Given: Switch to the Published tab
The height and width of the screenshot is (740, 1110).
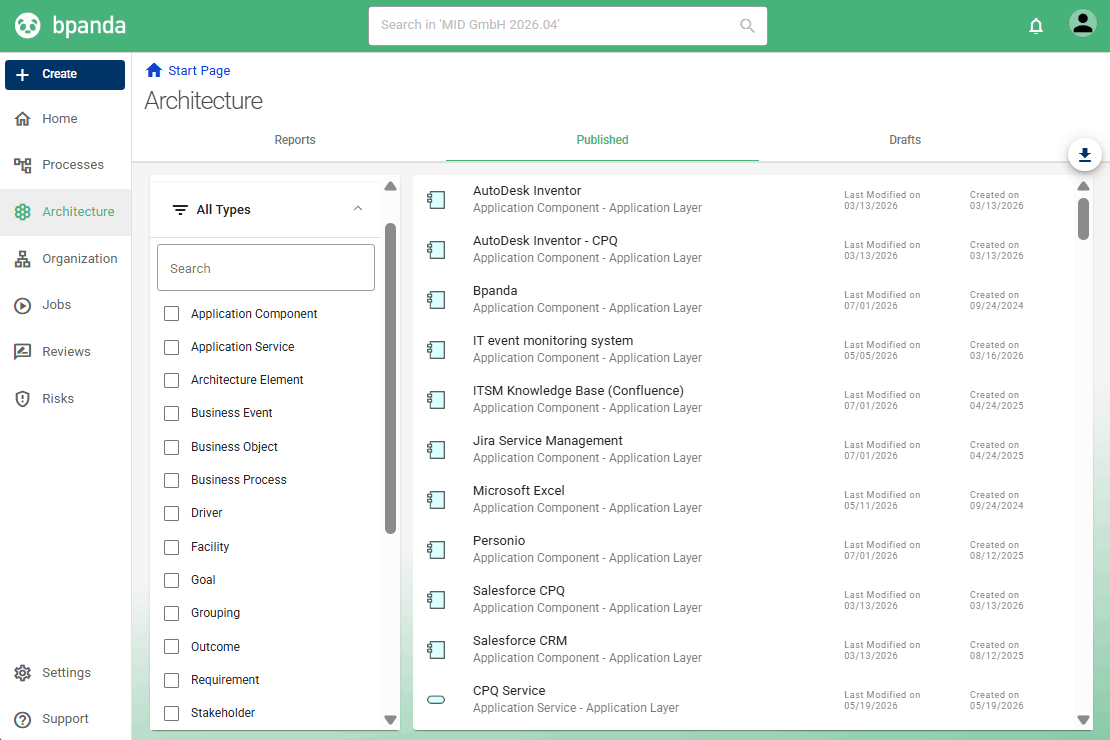Looking at the screenshot, I should pyautogui.click(x=602, y=140).
